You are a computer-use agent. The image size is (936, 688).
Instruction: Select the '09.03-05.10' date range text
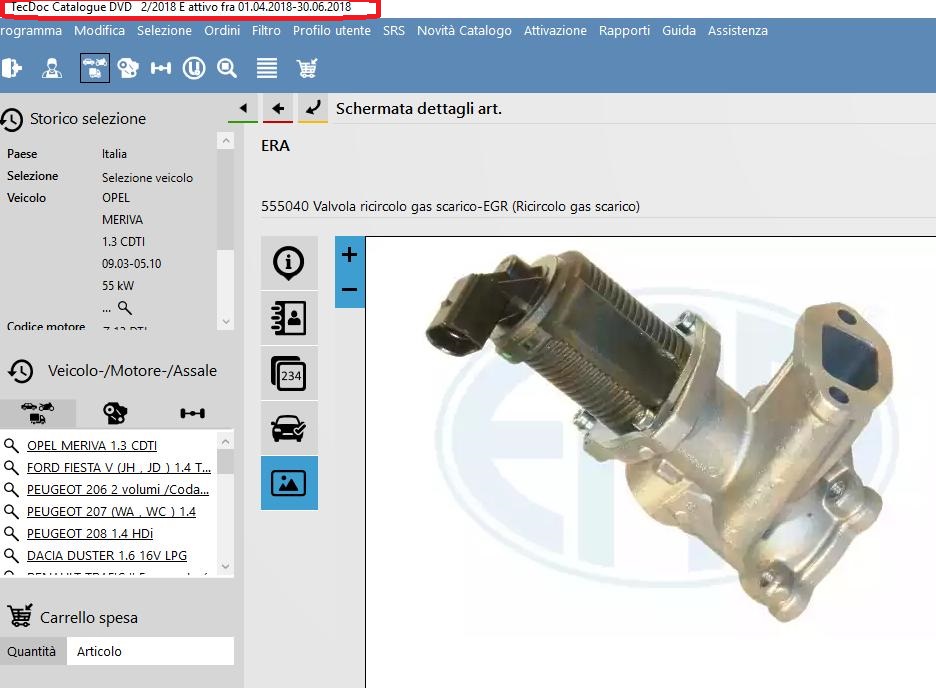[131, 264]
